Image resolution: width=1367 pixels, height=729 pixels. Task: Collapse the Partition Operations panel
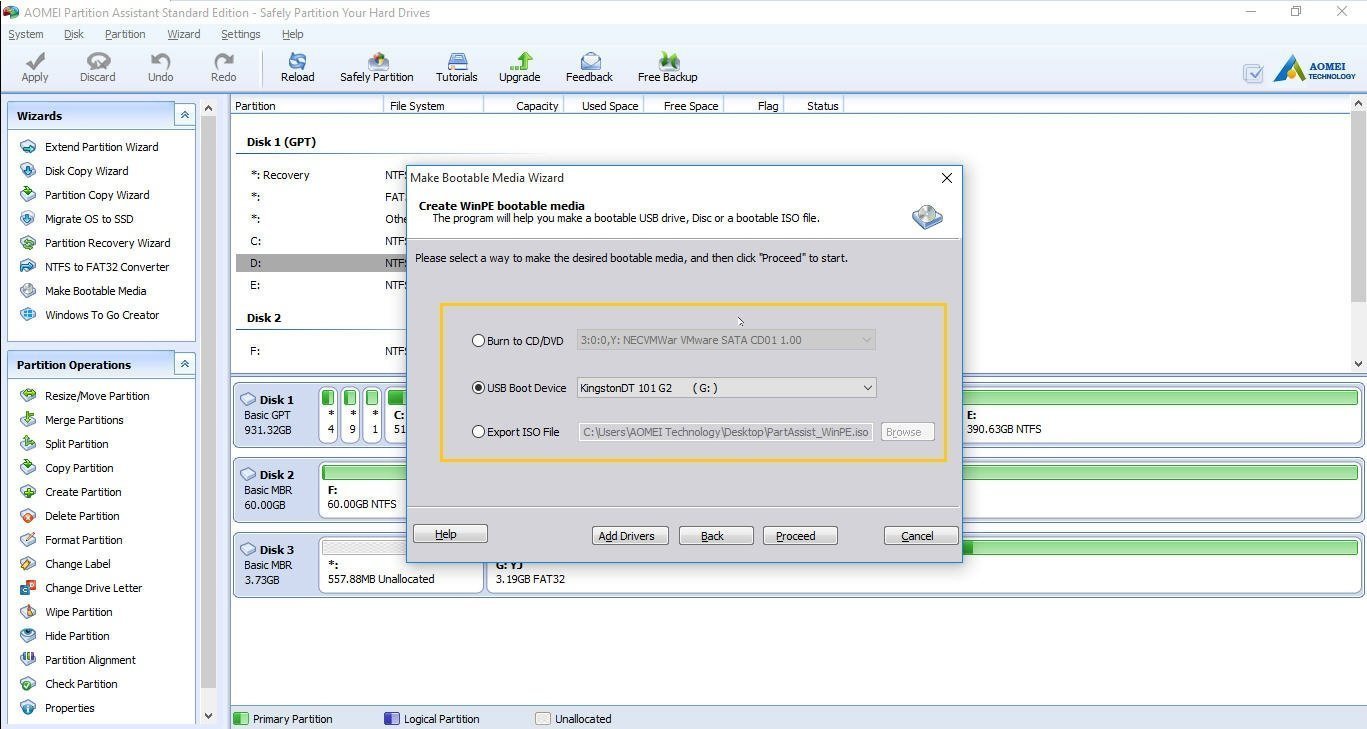pyautogui.click(x=185, y=365)
